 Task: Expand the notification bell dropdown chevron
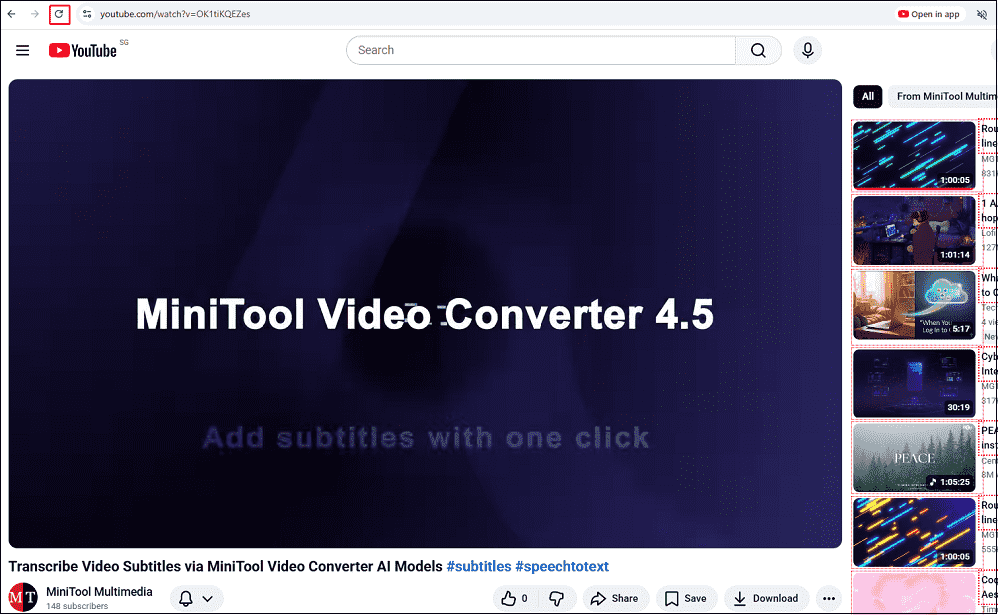pos(206,597)
